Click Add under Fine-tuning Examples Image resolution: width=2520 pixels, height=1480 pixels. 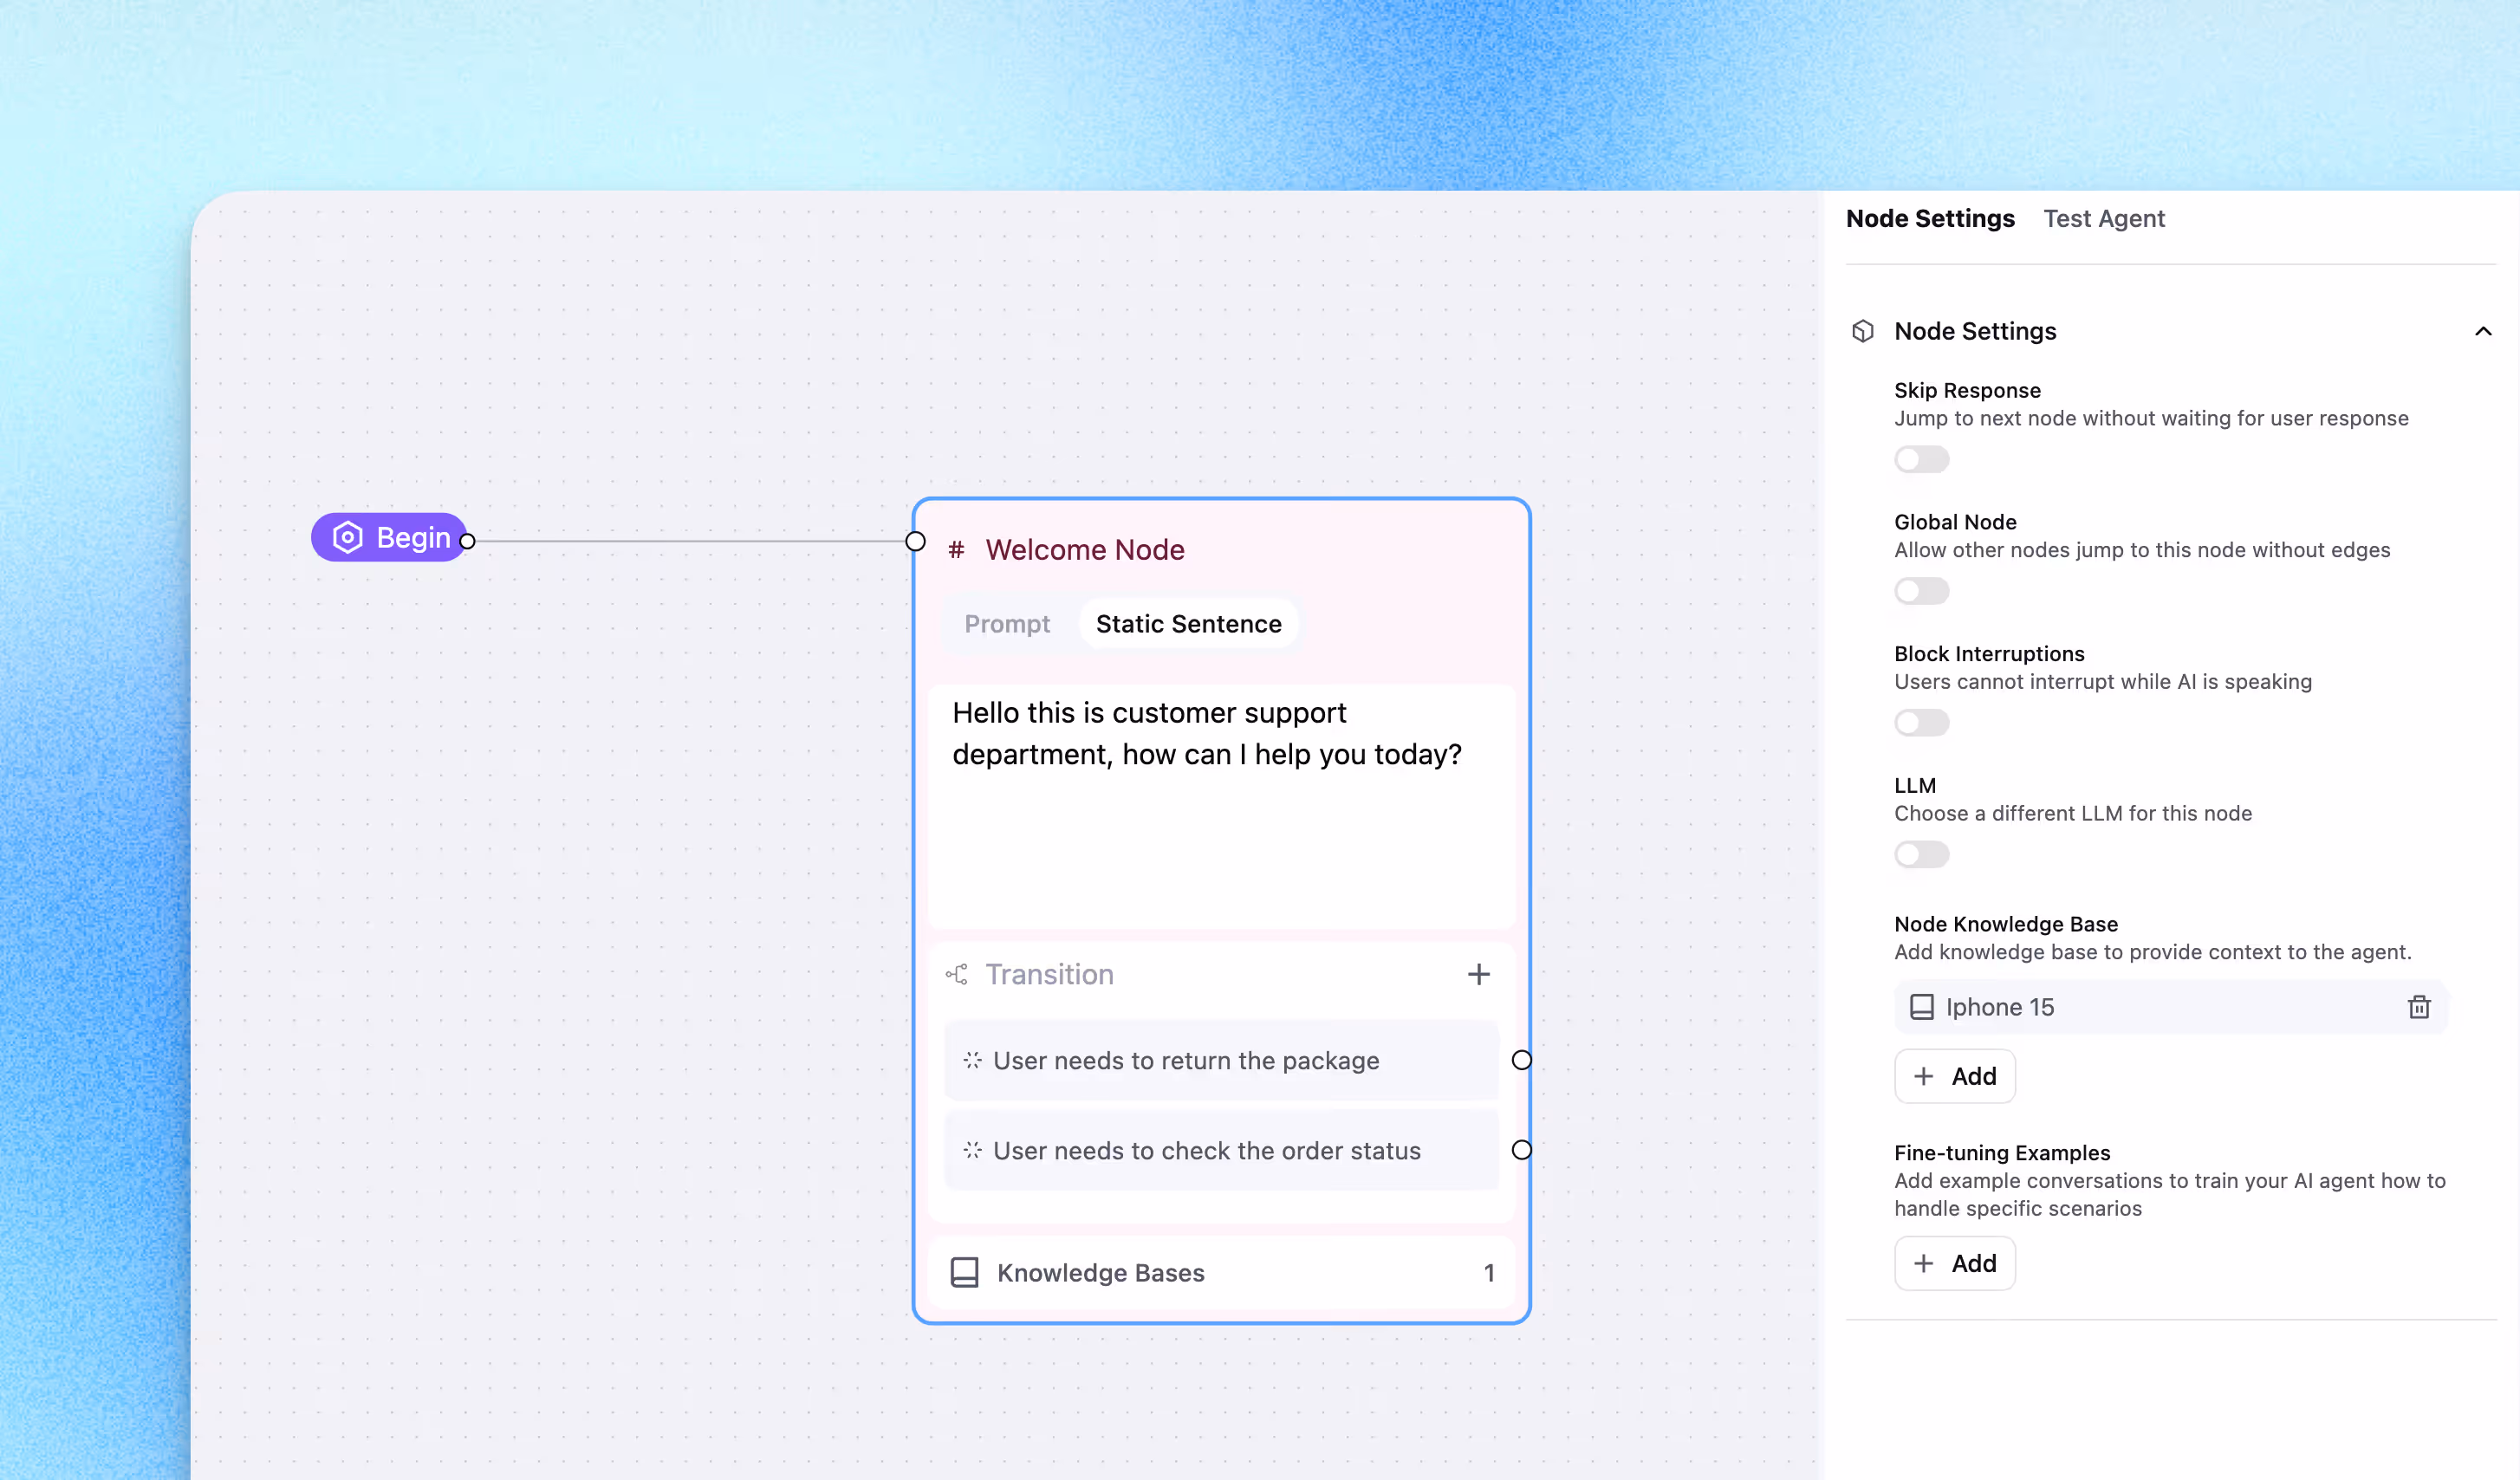pos(1954,1263)
